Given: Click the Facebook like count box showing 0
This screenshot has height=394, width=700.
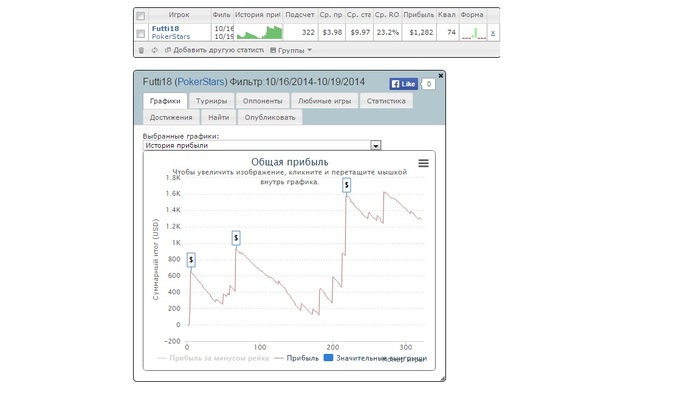Looking at the screenshot, I should tap(429, 84).
